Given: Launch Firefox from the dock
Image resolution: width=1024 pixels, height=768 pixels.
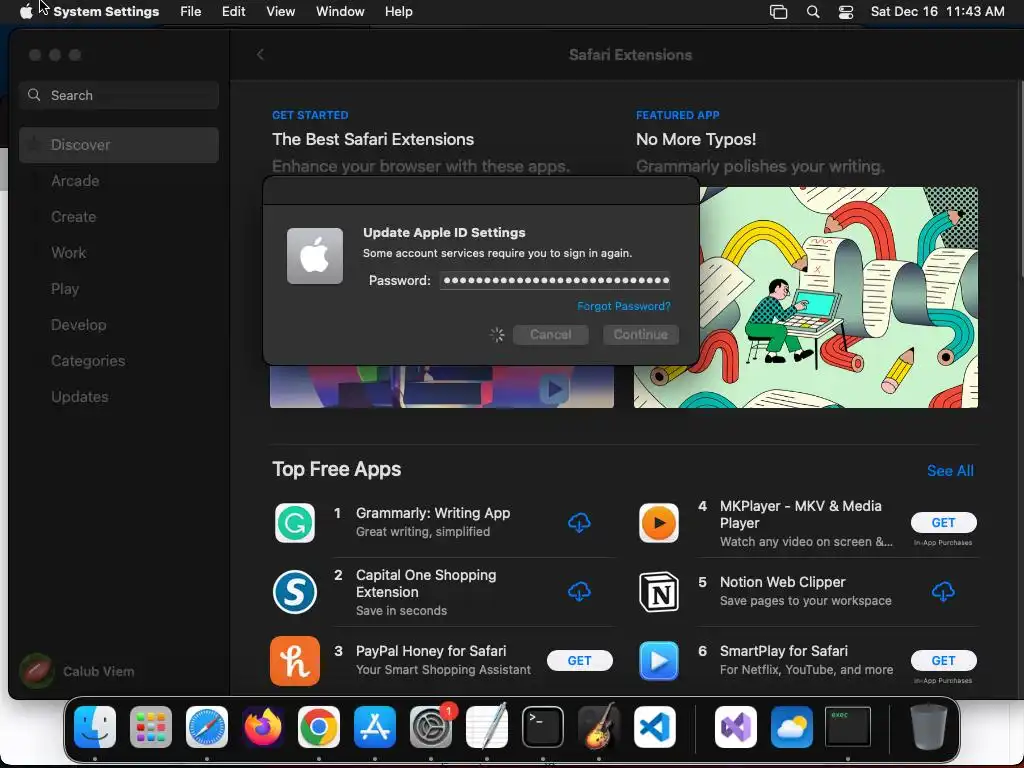Looking at the screenshot, I should click(x=263, y=726).
